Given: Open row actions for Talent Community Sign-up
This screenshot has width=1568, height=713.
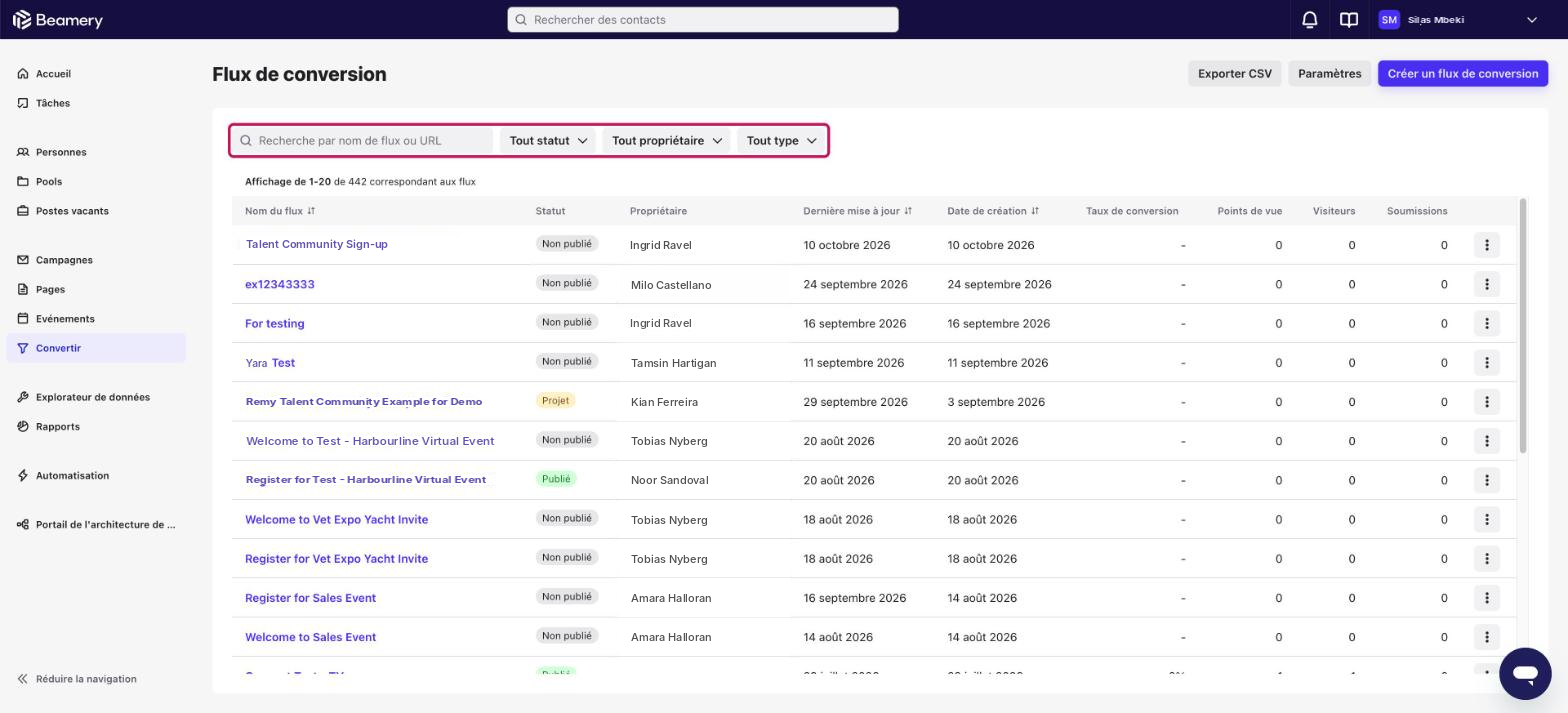Looking at the screenshot, I should click(x=1487, y=245).
